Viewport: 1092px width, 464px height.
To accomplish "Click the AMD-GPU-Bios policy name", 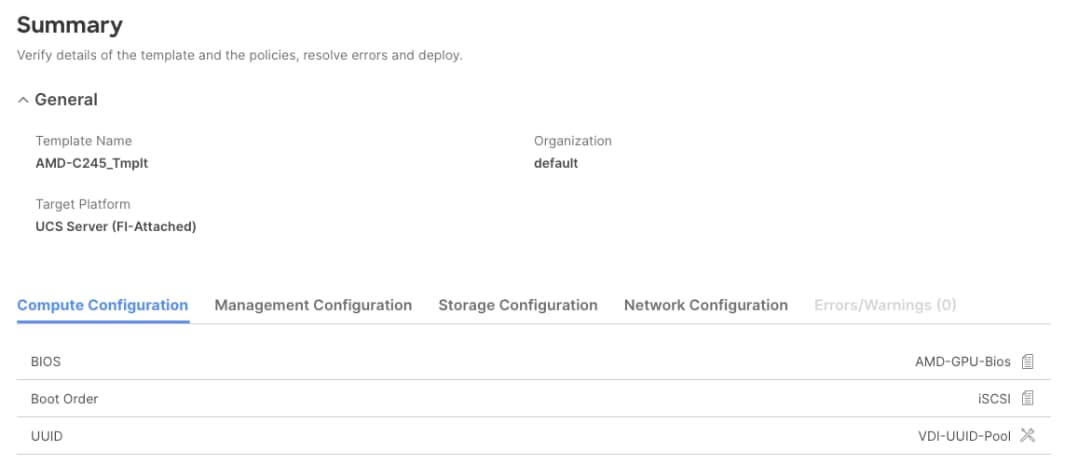I will coord(963,362).
